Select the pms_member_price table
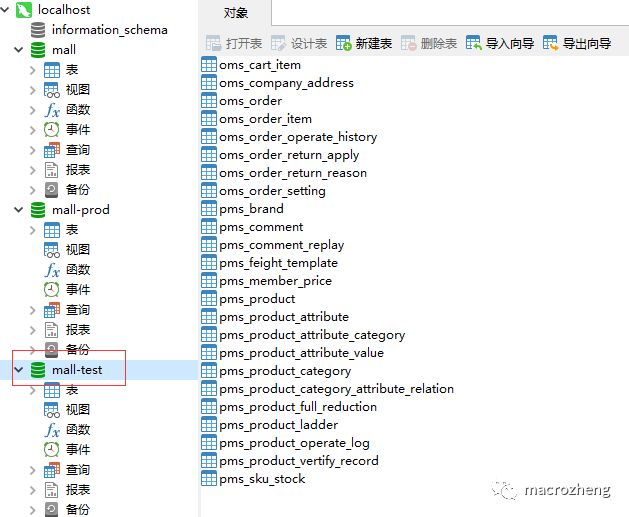The image size is (629, 517). [275, 281]
